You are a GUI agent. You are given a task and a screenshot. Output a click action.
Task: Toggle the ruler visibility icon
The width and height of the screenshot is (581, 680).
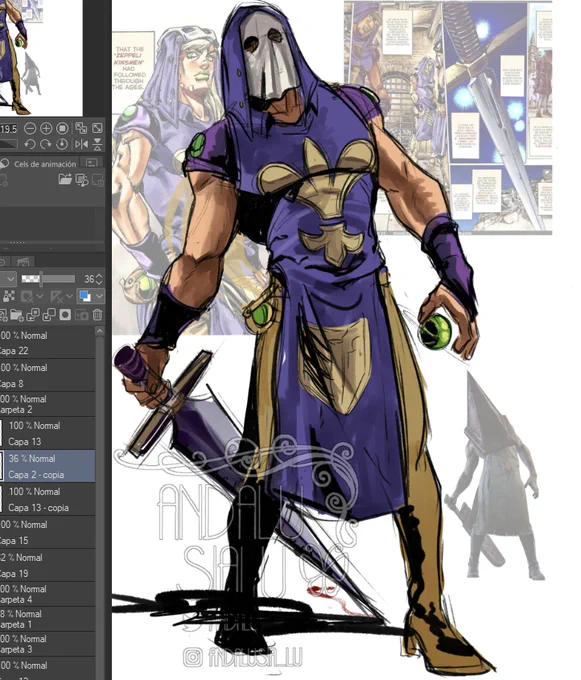[x=56, y=297]
